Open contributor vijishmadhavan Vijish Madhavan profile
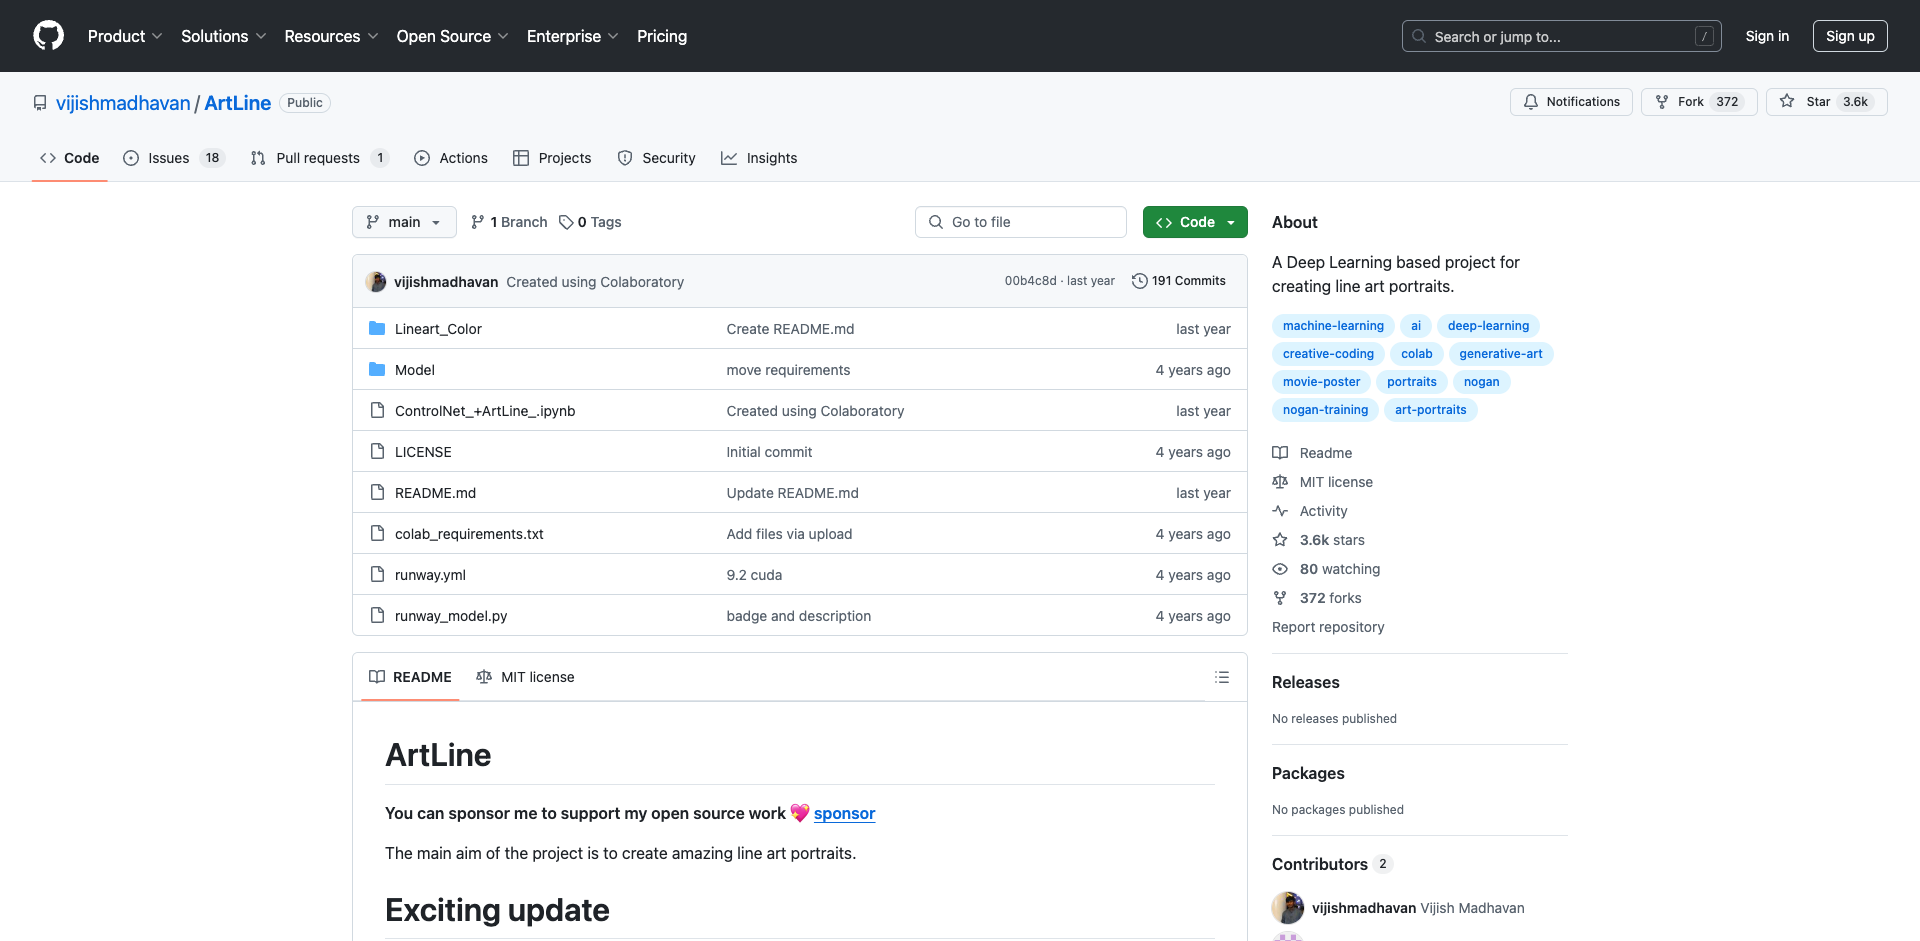1920x941 pixels. (1418, 908)
